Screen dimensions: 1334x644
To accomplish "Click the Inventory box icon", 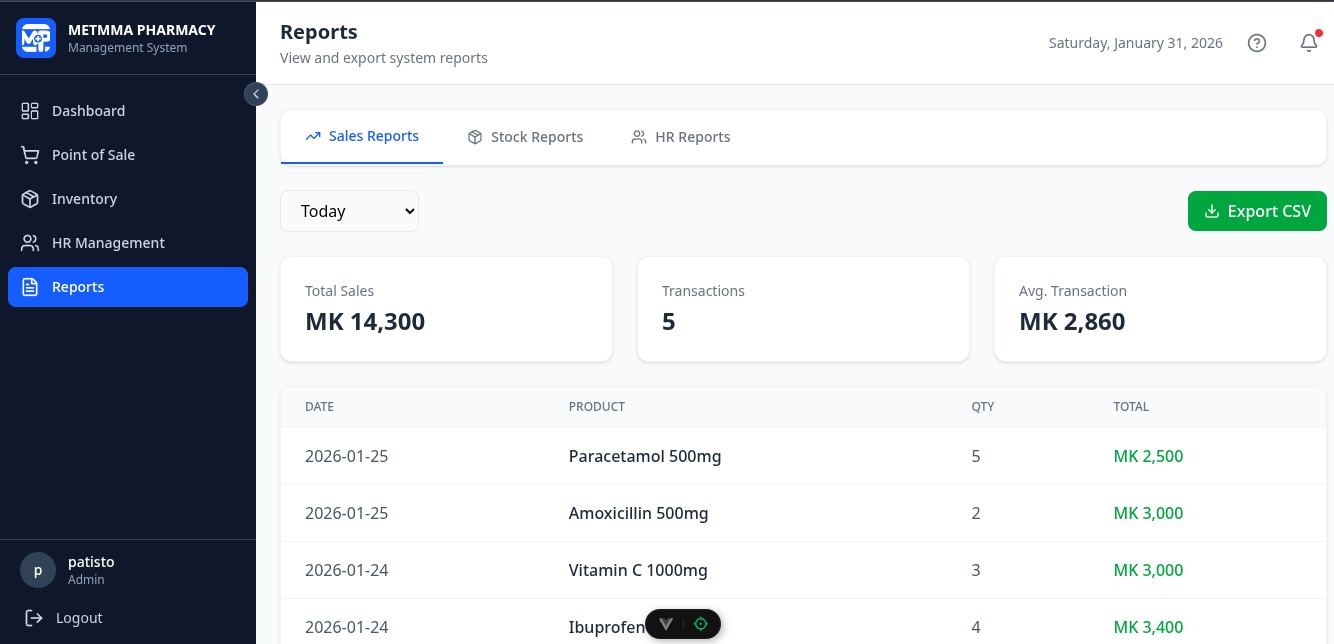I will tap(30, 199).
